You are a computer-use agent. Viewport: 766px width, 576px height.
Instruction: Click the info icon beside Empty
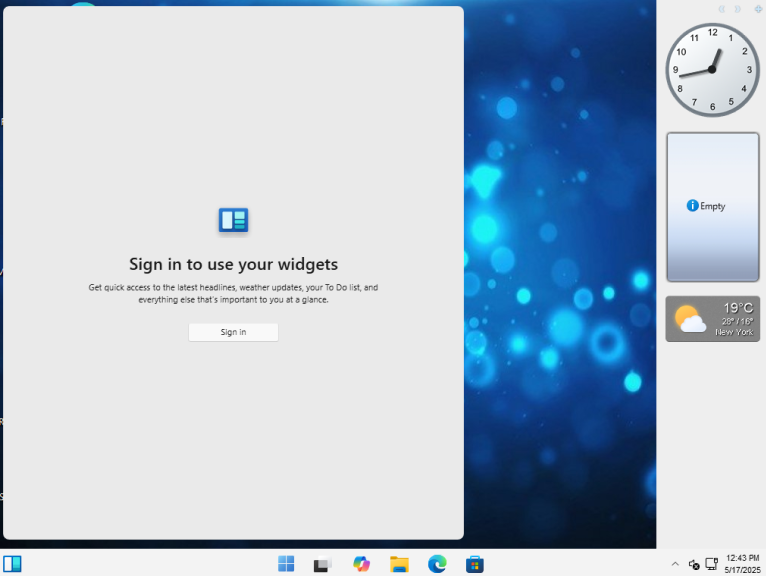(692, 206)
